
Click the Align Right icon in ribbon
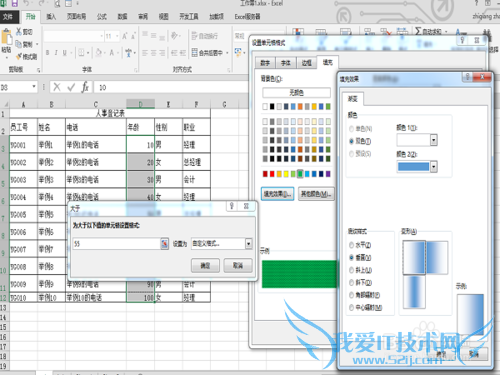162,53
